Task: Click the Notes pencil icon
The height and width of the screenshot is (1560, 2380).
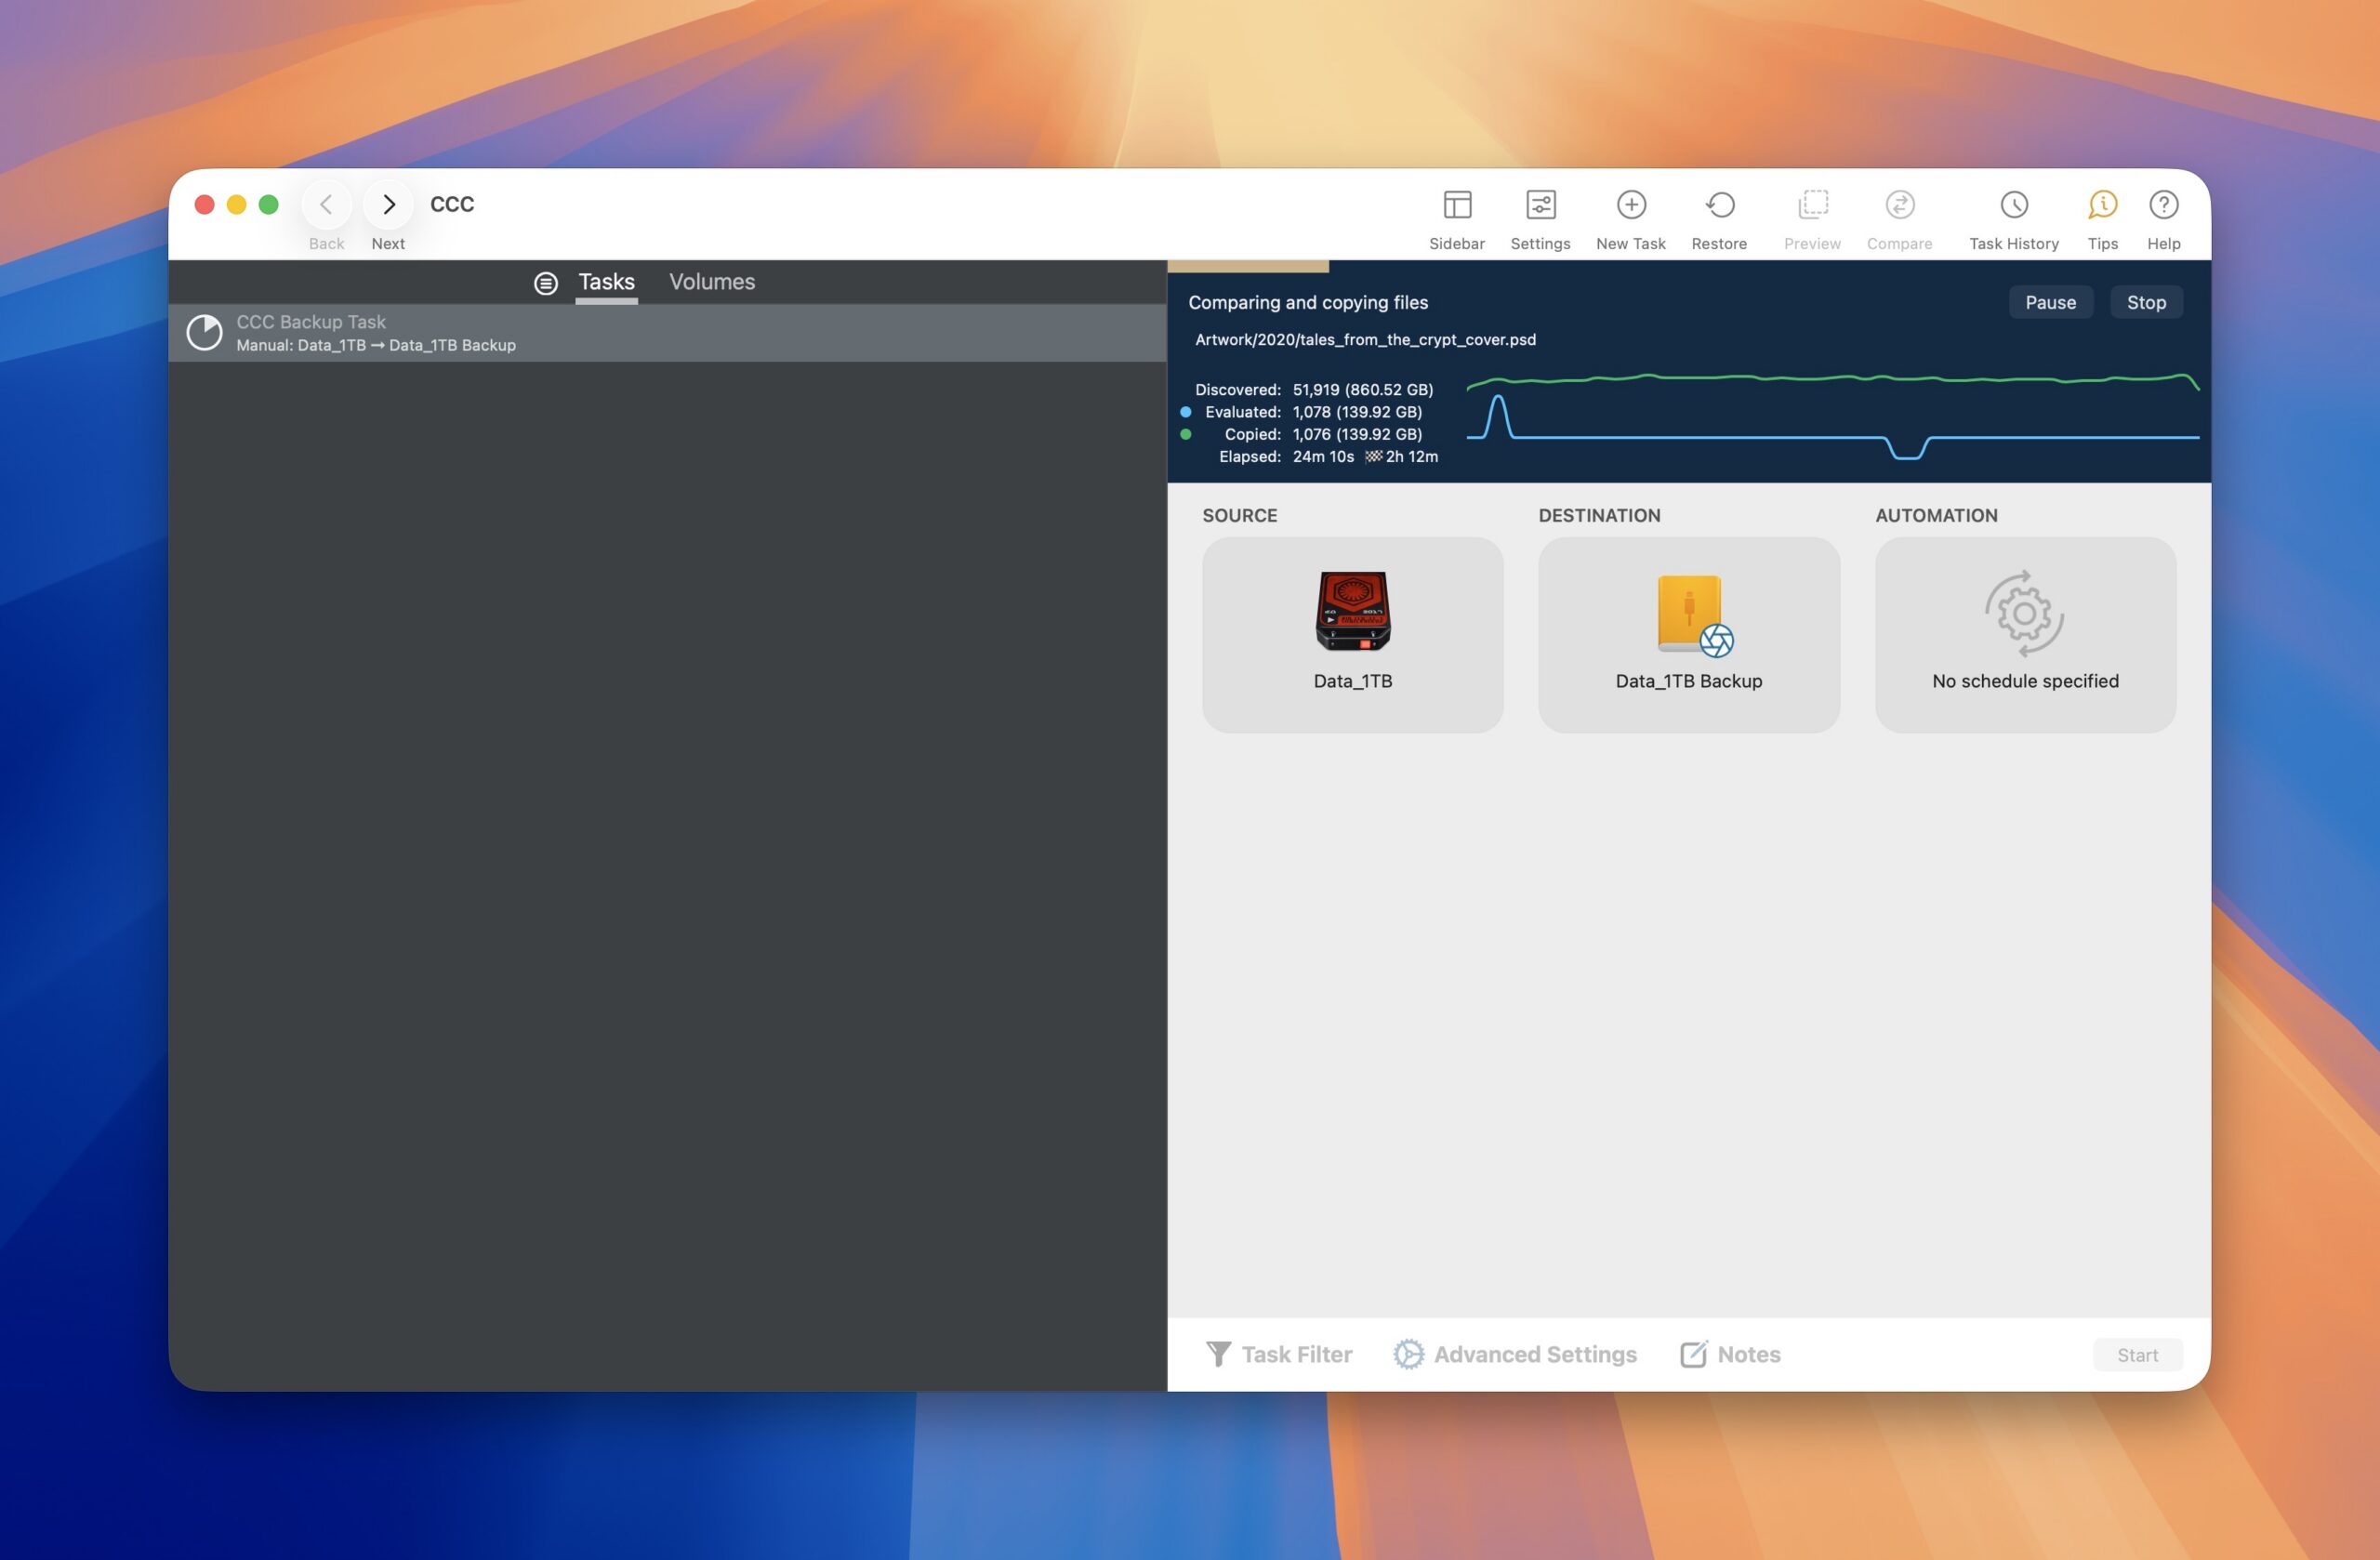Action: 1694,1354
